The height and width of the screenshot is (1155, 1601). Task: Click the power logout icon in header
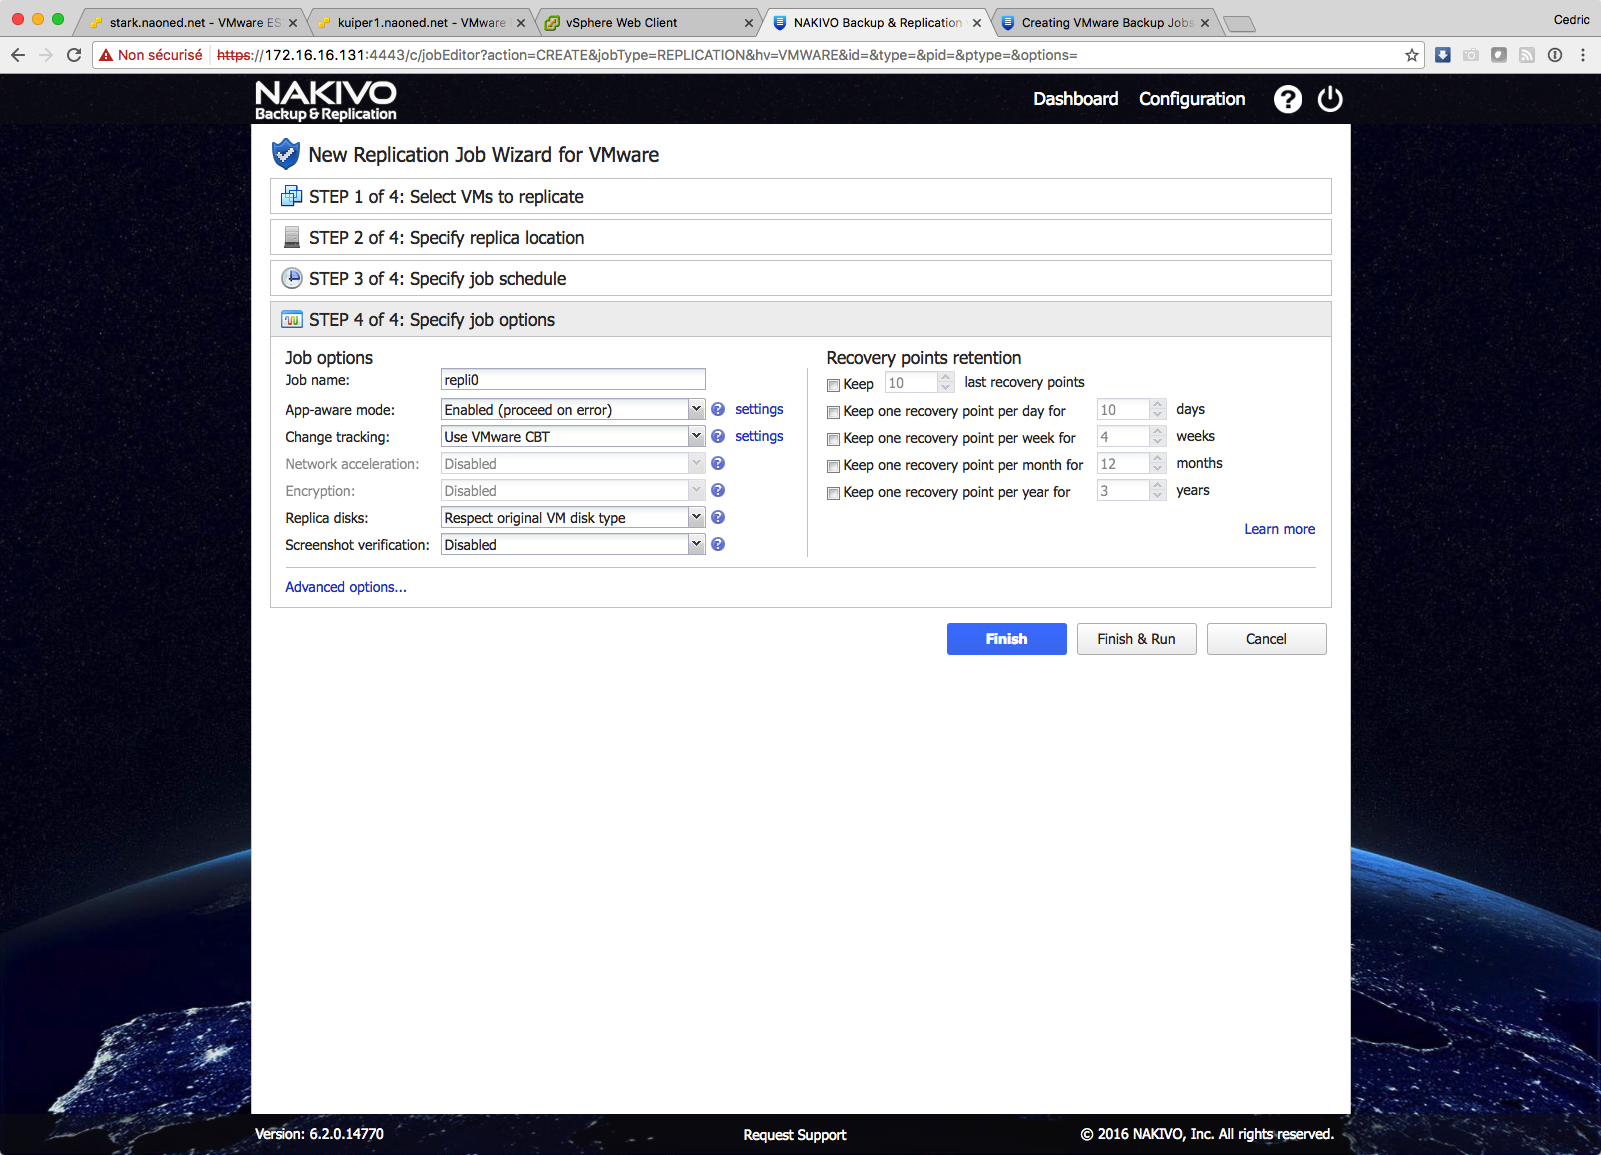[x=1329, y=99]
